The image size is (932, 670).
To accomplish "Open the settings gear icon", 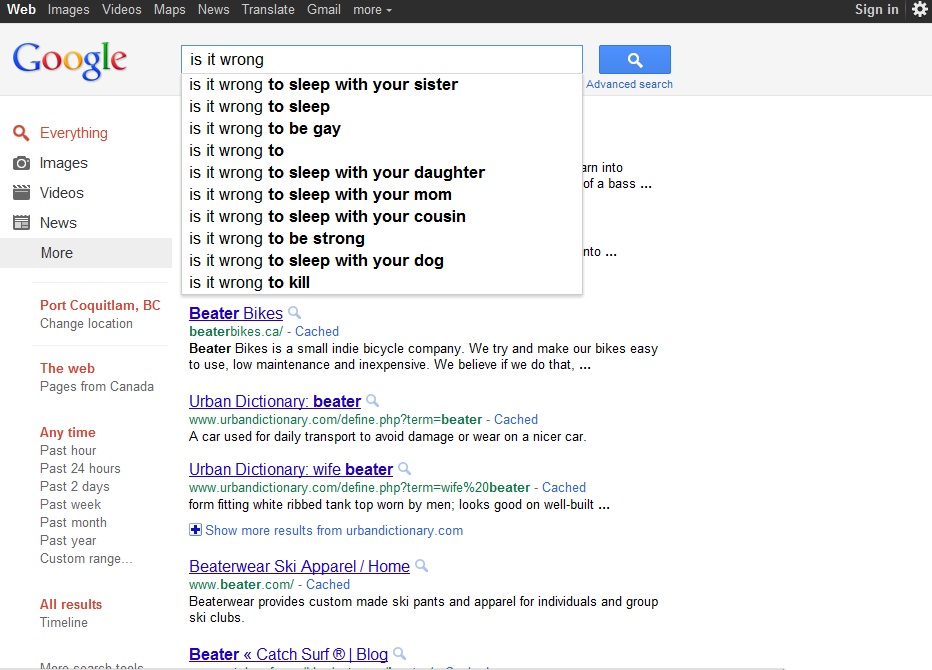I will [920, 9].
